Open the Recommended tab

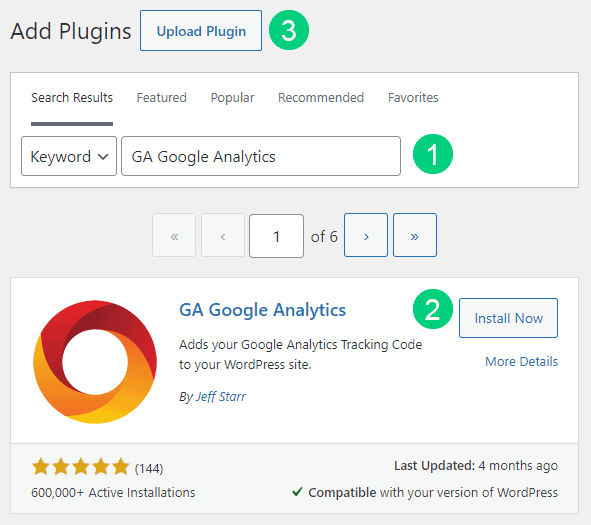click(321, 98)
